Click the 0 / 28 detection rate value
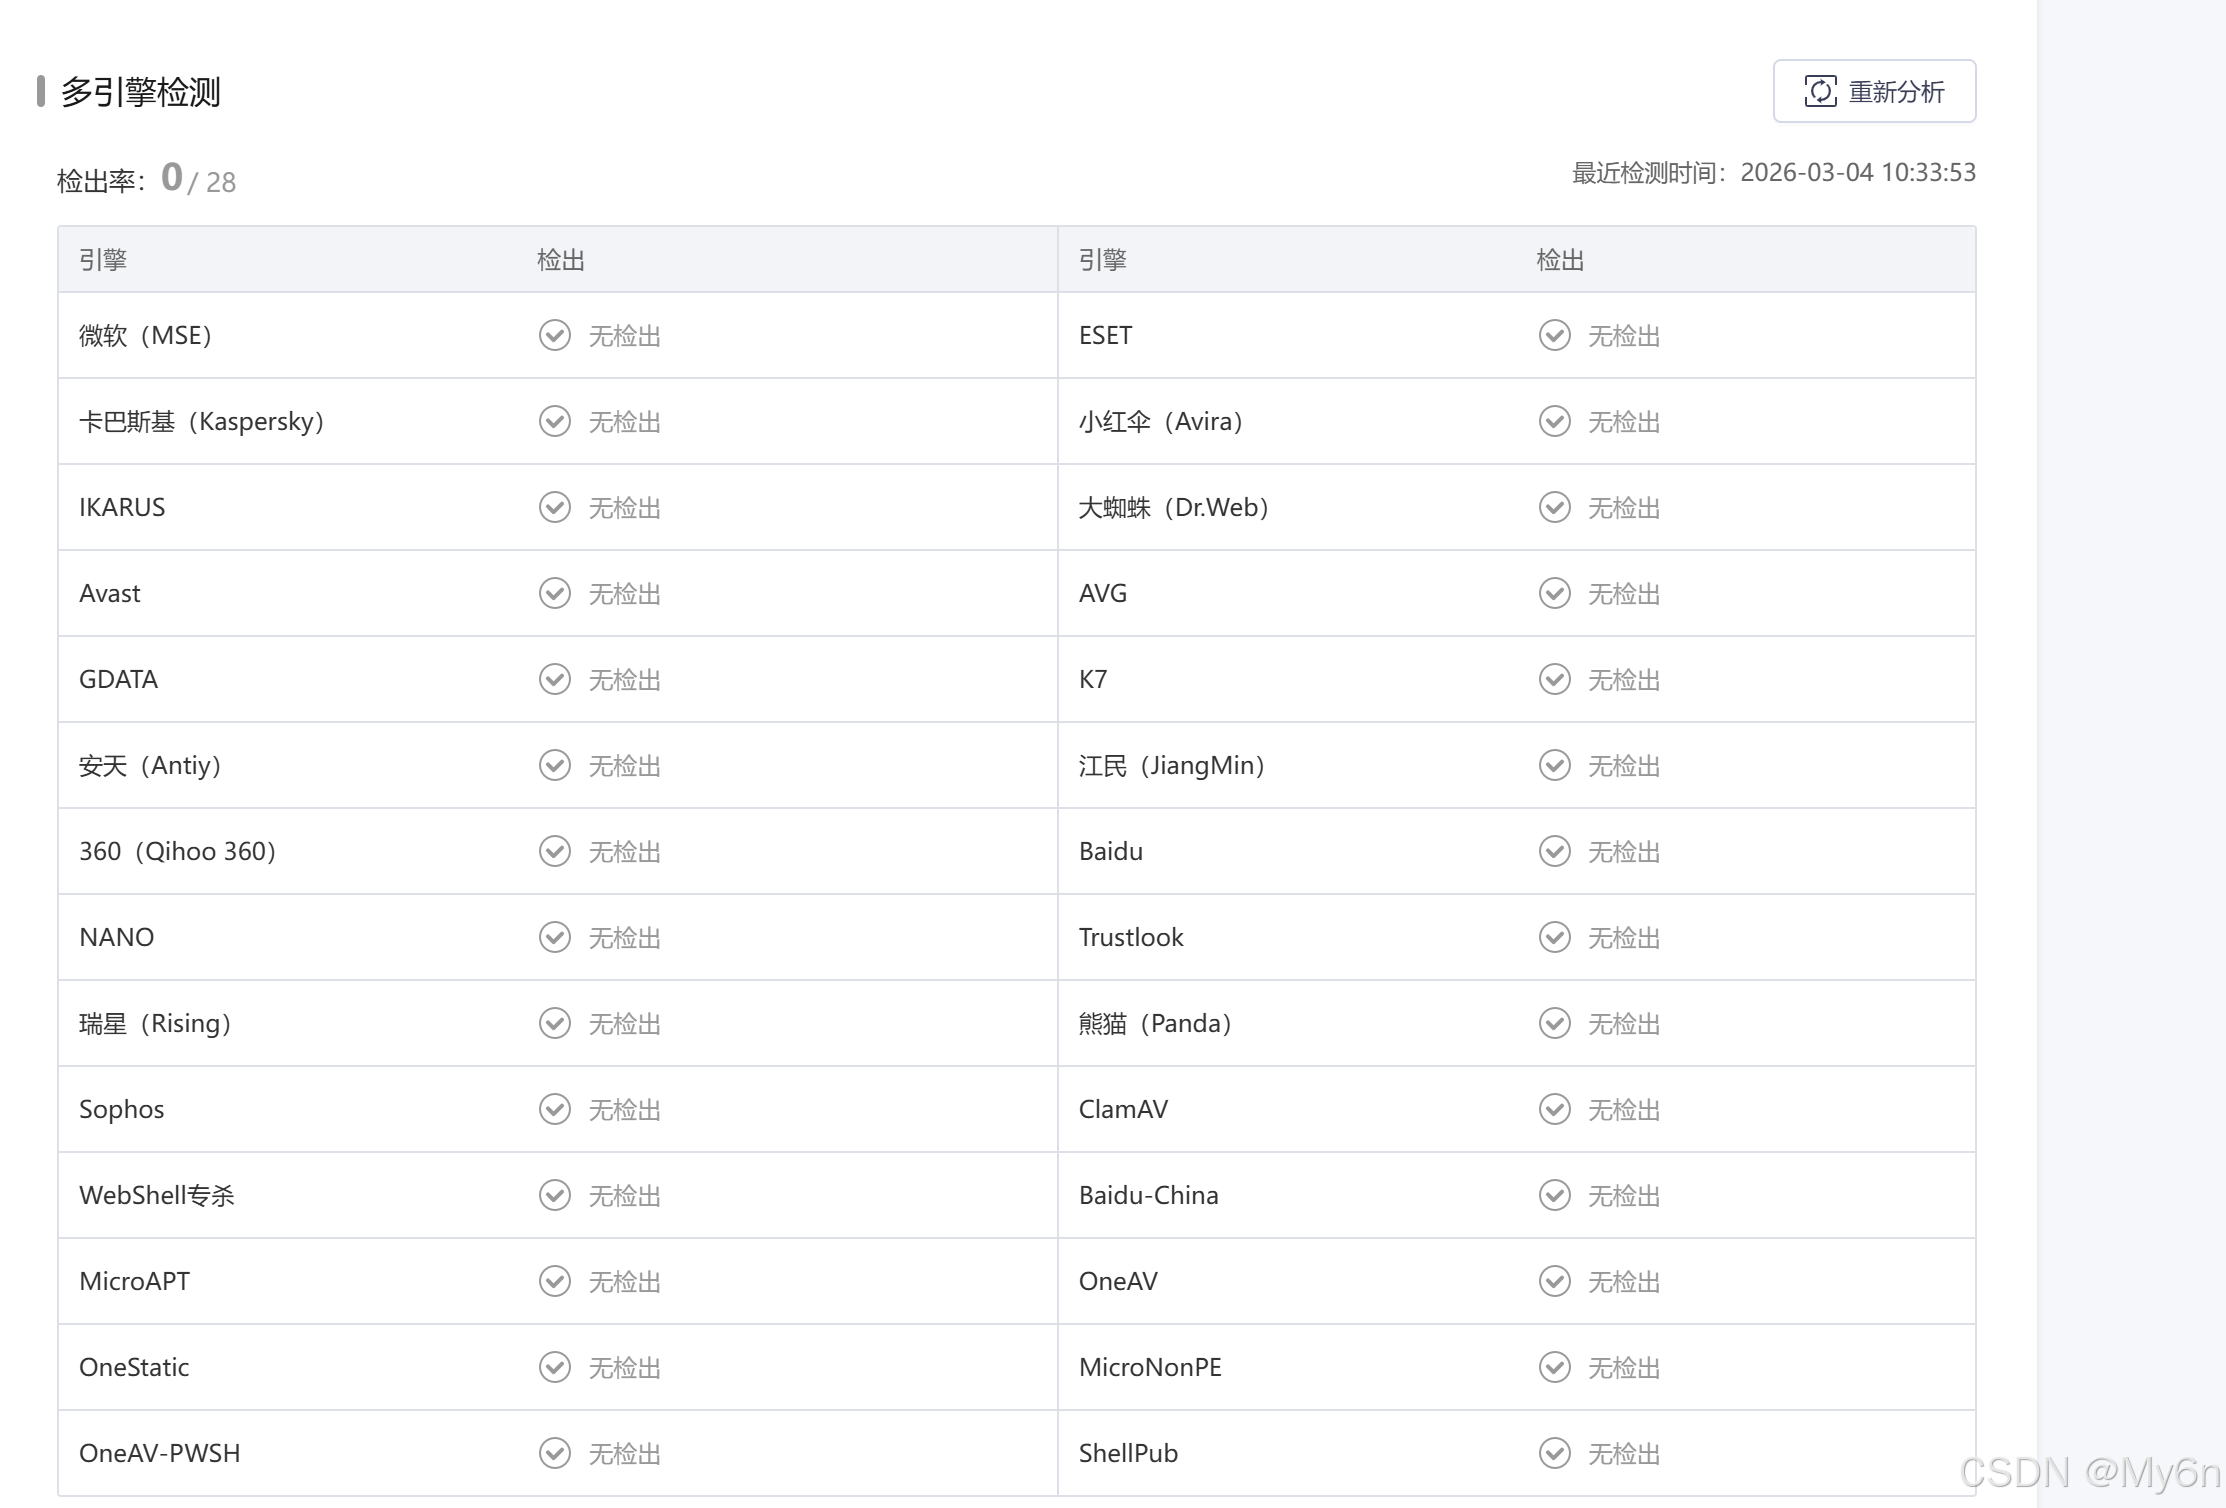The height and width of the screenshot is (1508, 2226). coord(198,179)
